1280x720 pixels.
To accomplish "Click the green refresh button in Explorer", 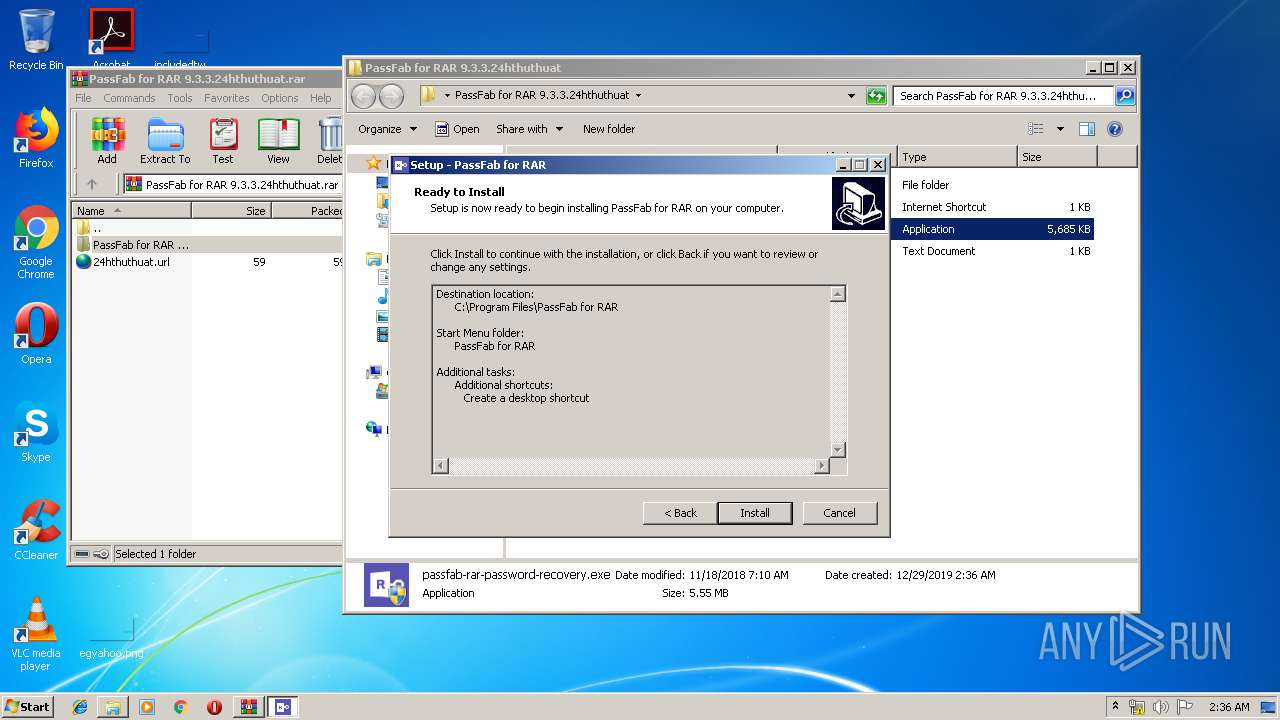I will (876, 96).
